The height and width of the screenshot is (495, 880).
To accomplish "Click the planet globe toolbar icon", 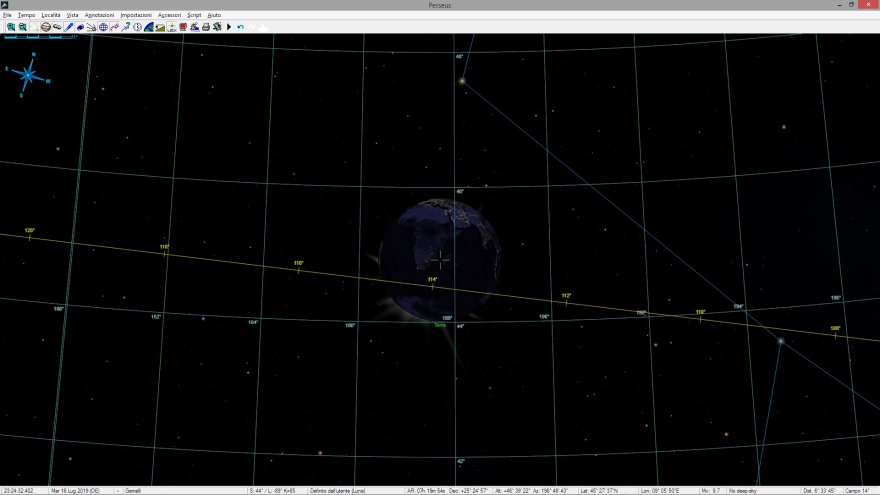I will 45,27.
